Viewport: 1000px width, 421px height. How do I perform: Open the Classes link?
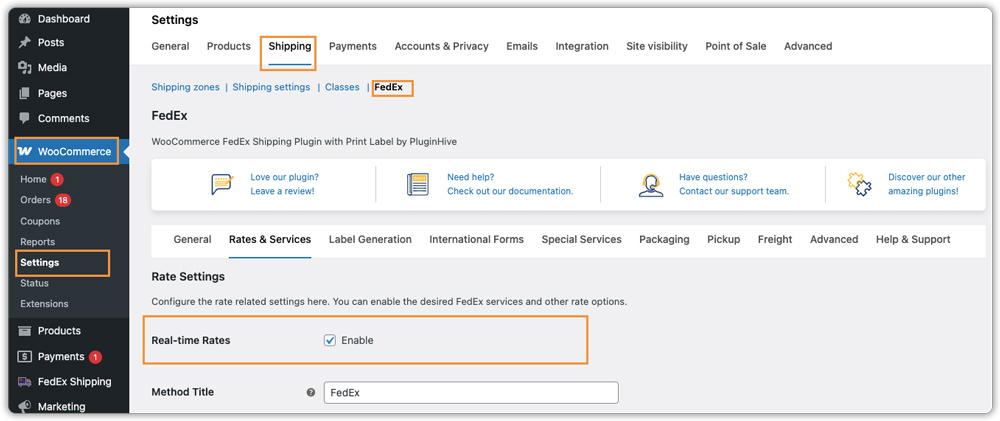[x=342, y=87]
